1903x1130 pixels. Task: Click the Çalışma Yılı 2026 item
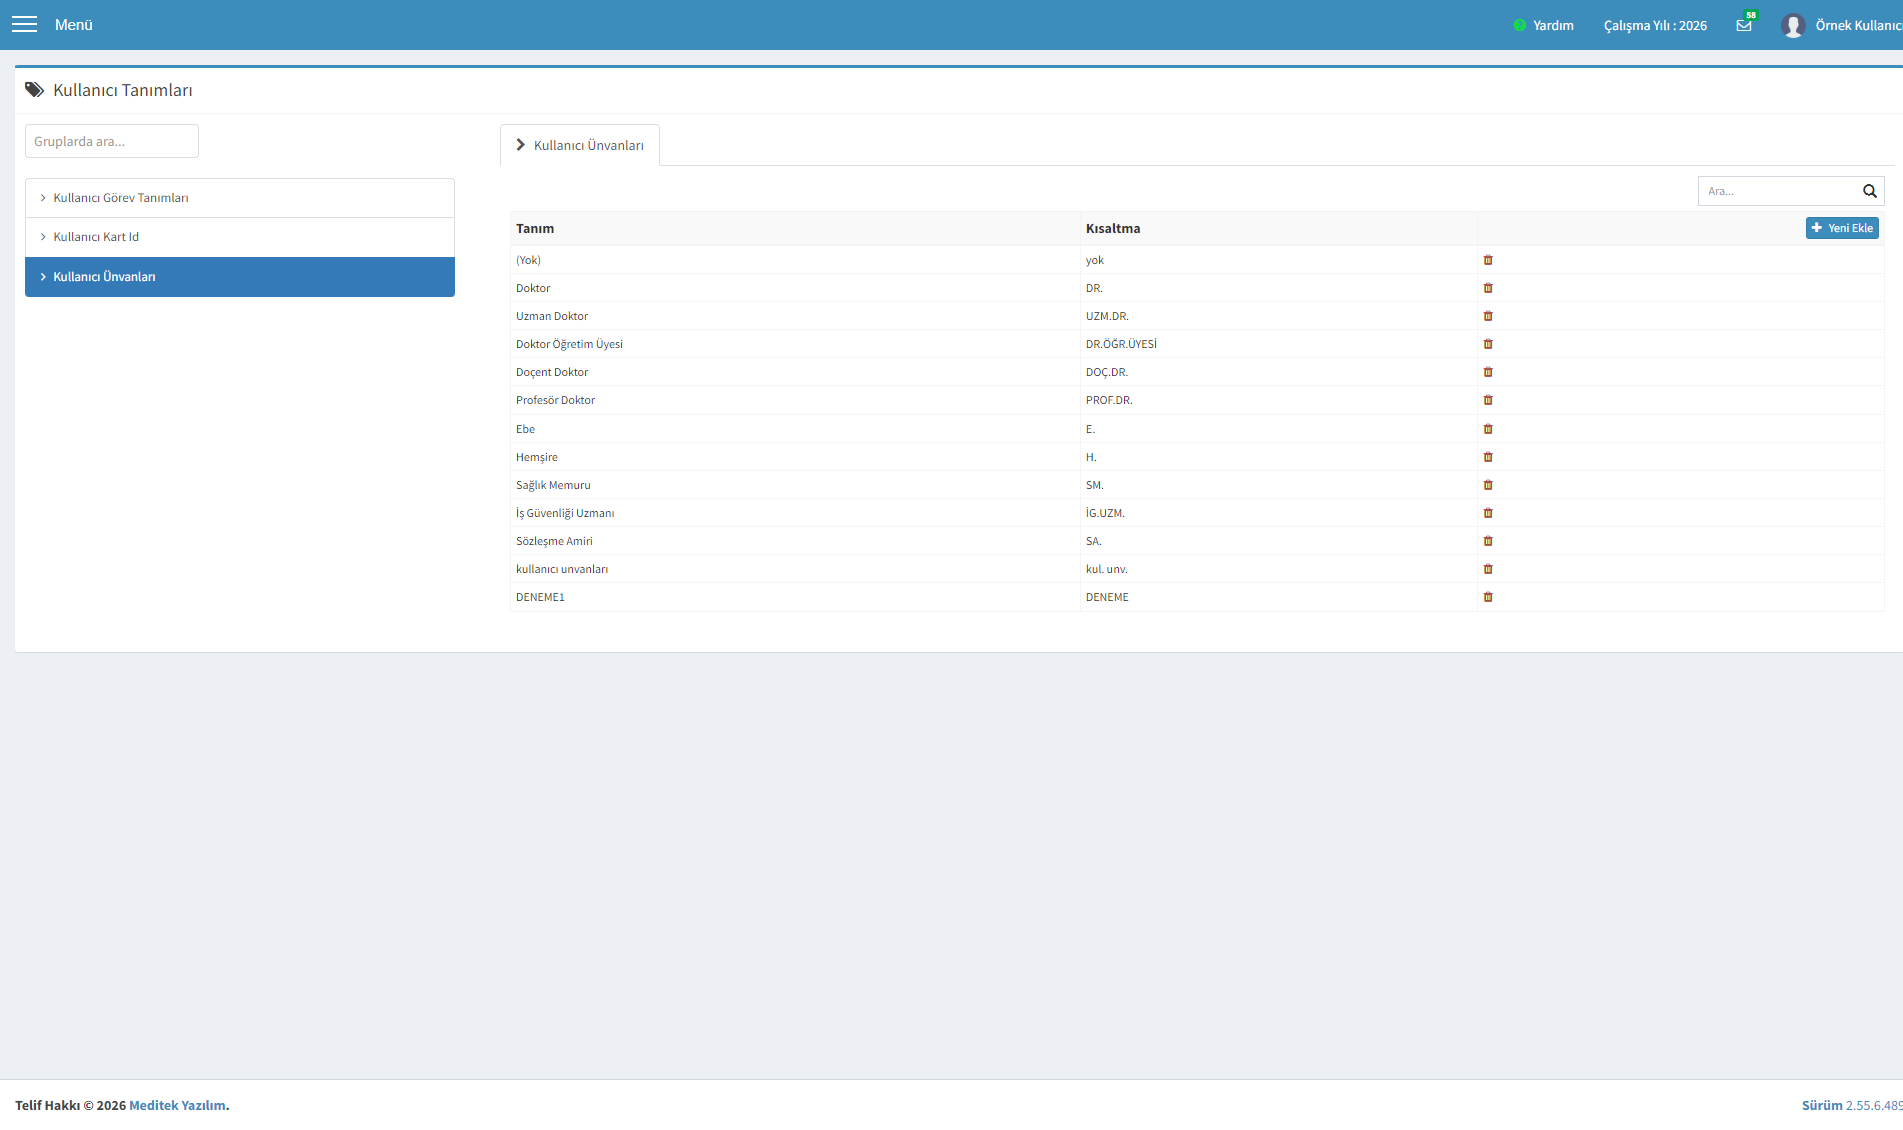click(x=1655, y=25)
